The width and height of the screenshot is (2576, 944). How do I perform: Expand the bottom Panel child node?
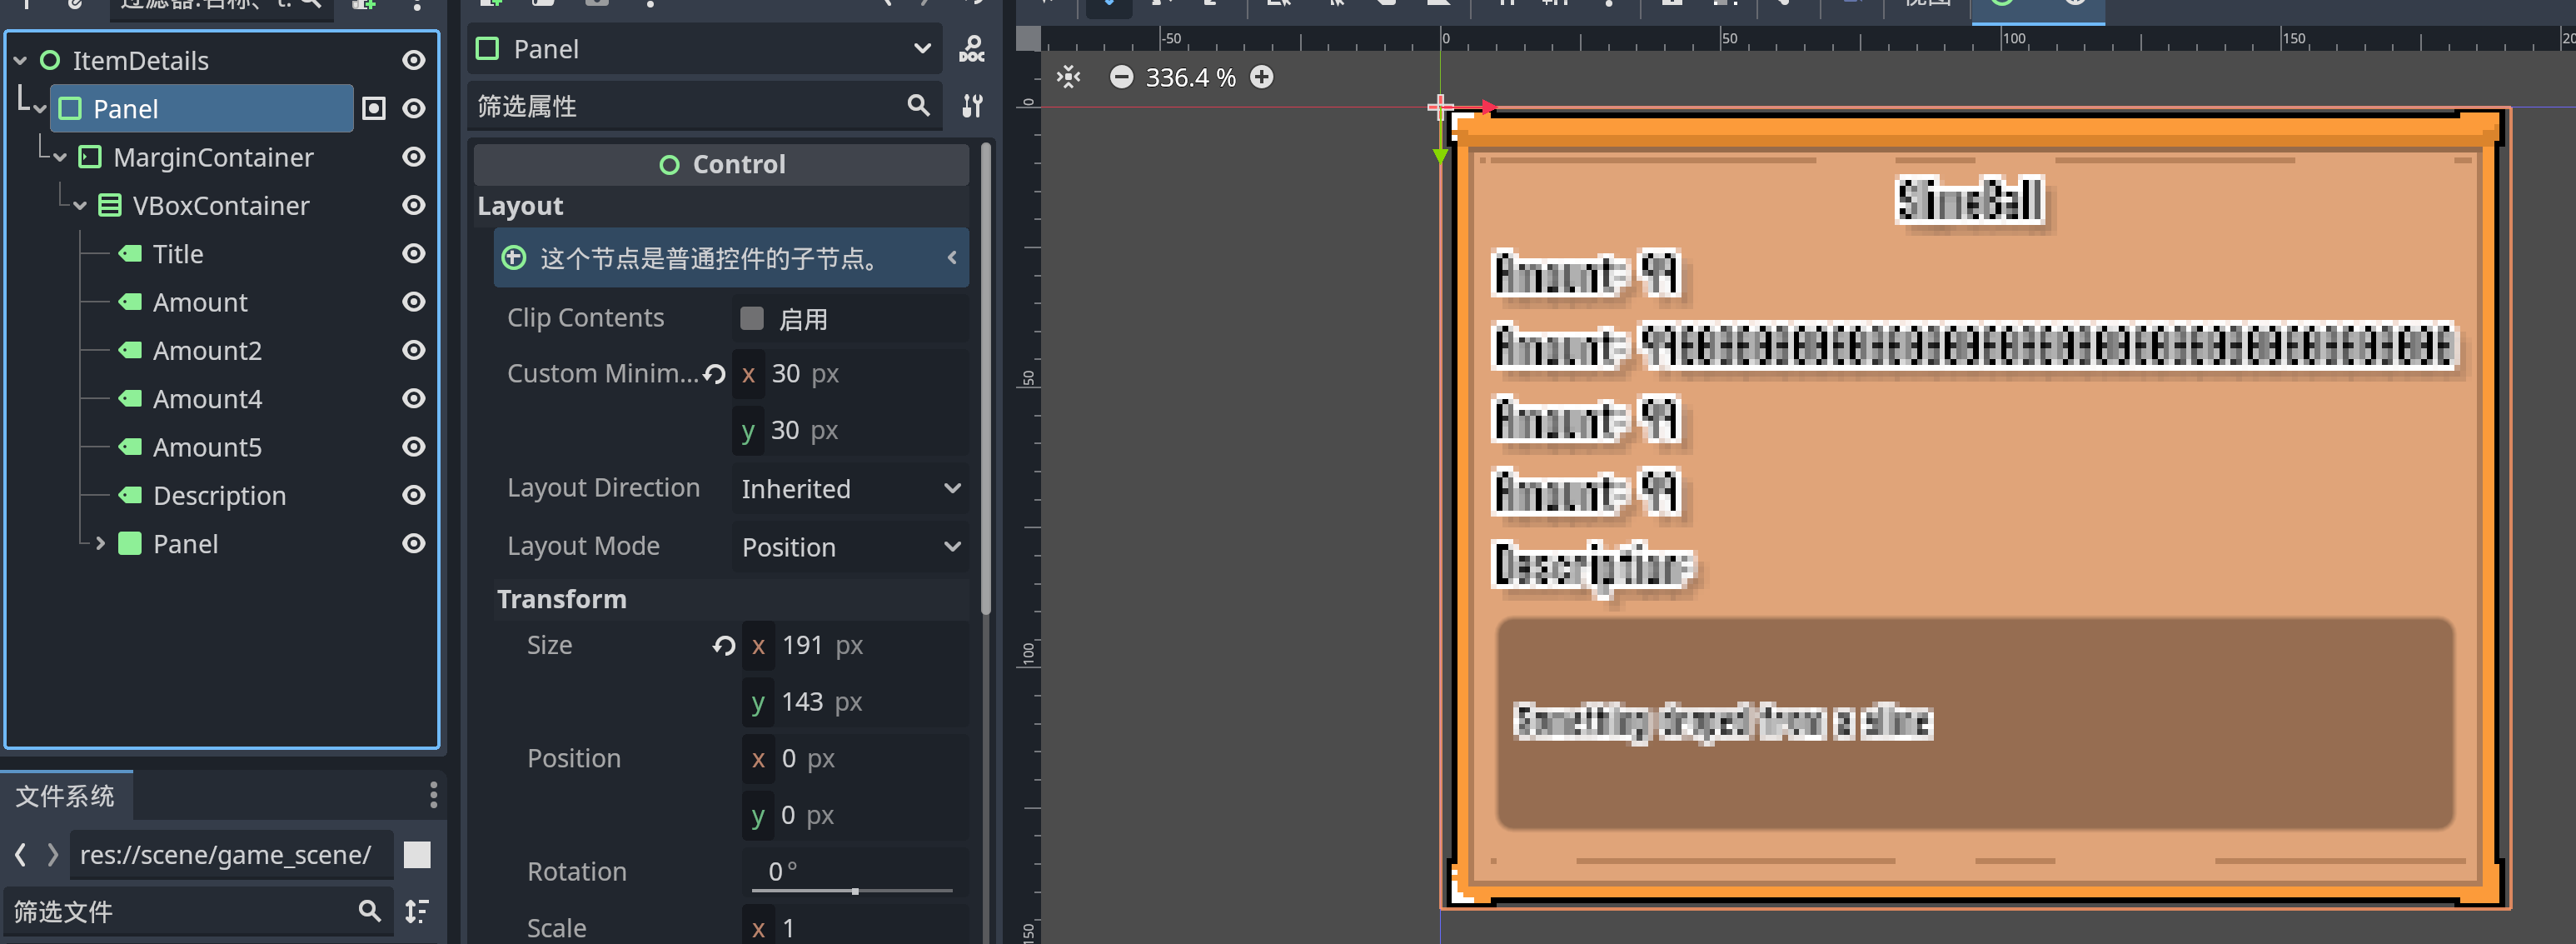coord(100,543)
